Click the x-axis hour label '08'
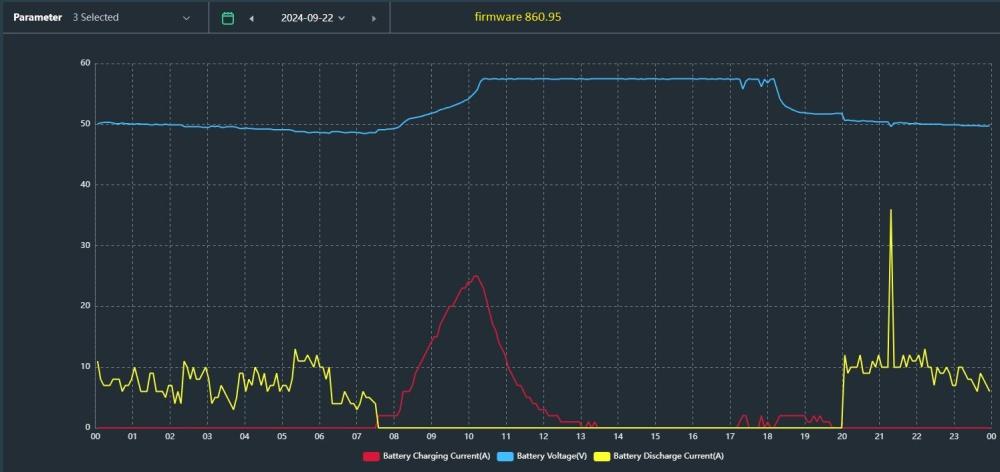Viewport: 1000px width, 472px height. 394,437
